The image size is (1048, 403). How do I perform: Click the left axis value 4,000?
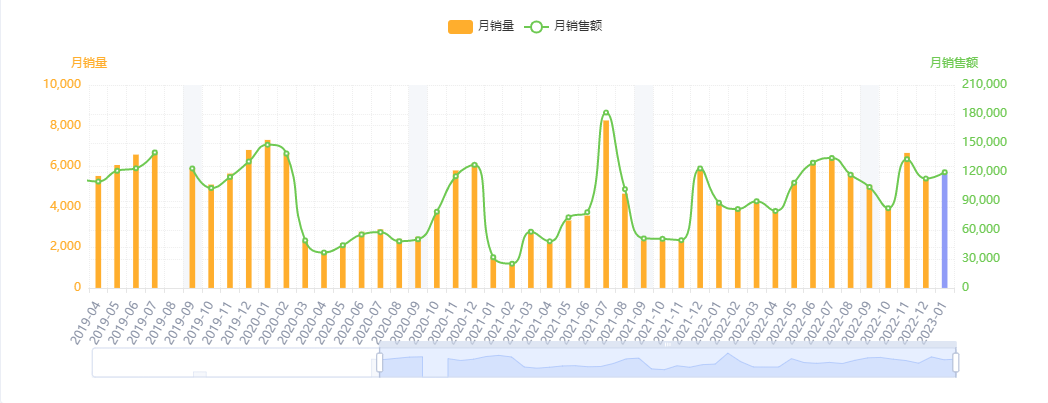tap(66, 207)
